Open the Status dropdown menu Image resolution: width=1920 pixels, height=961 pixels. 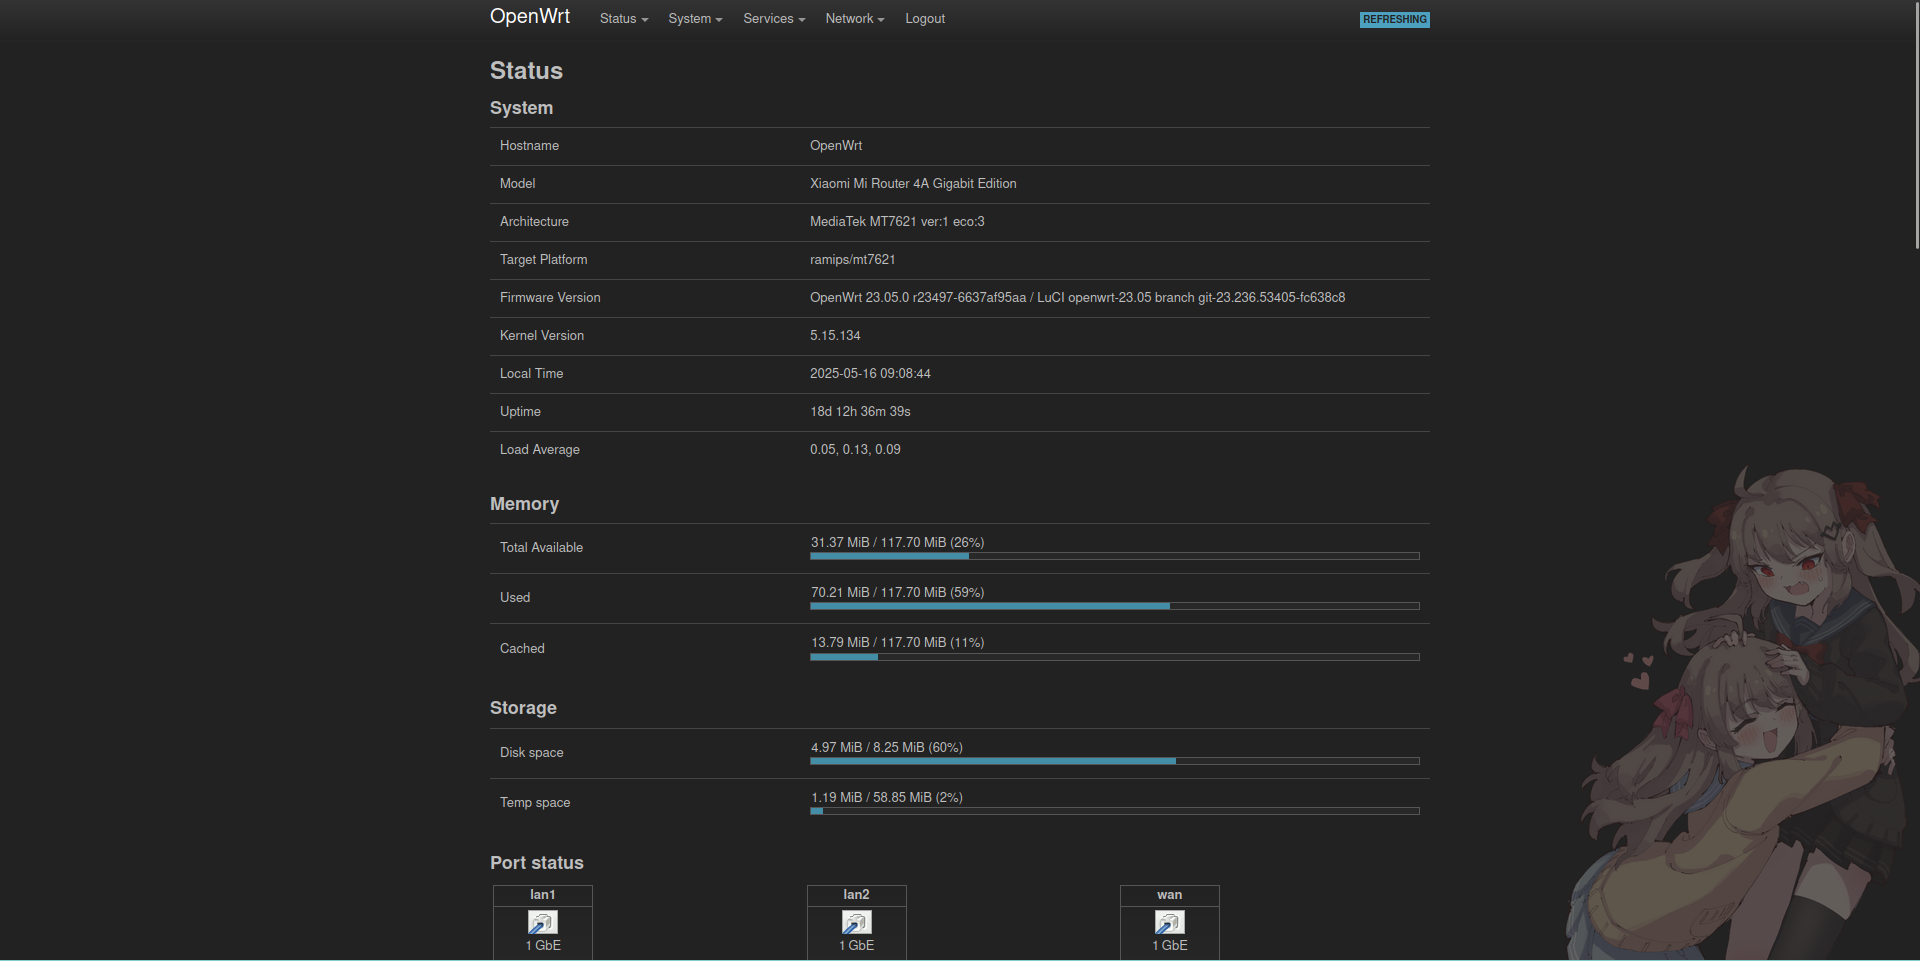[x=623, y=19]
